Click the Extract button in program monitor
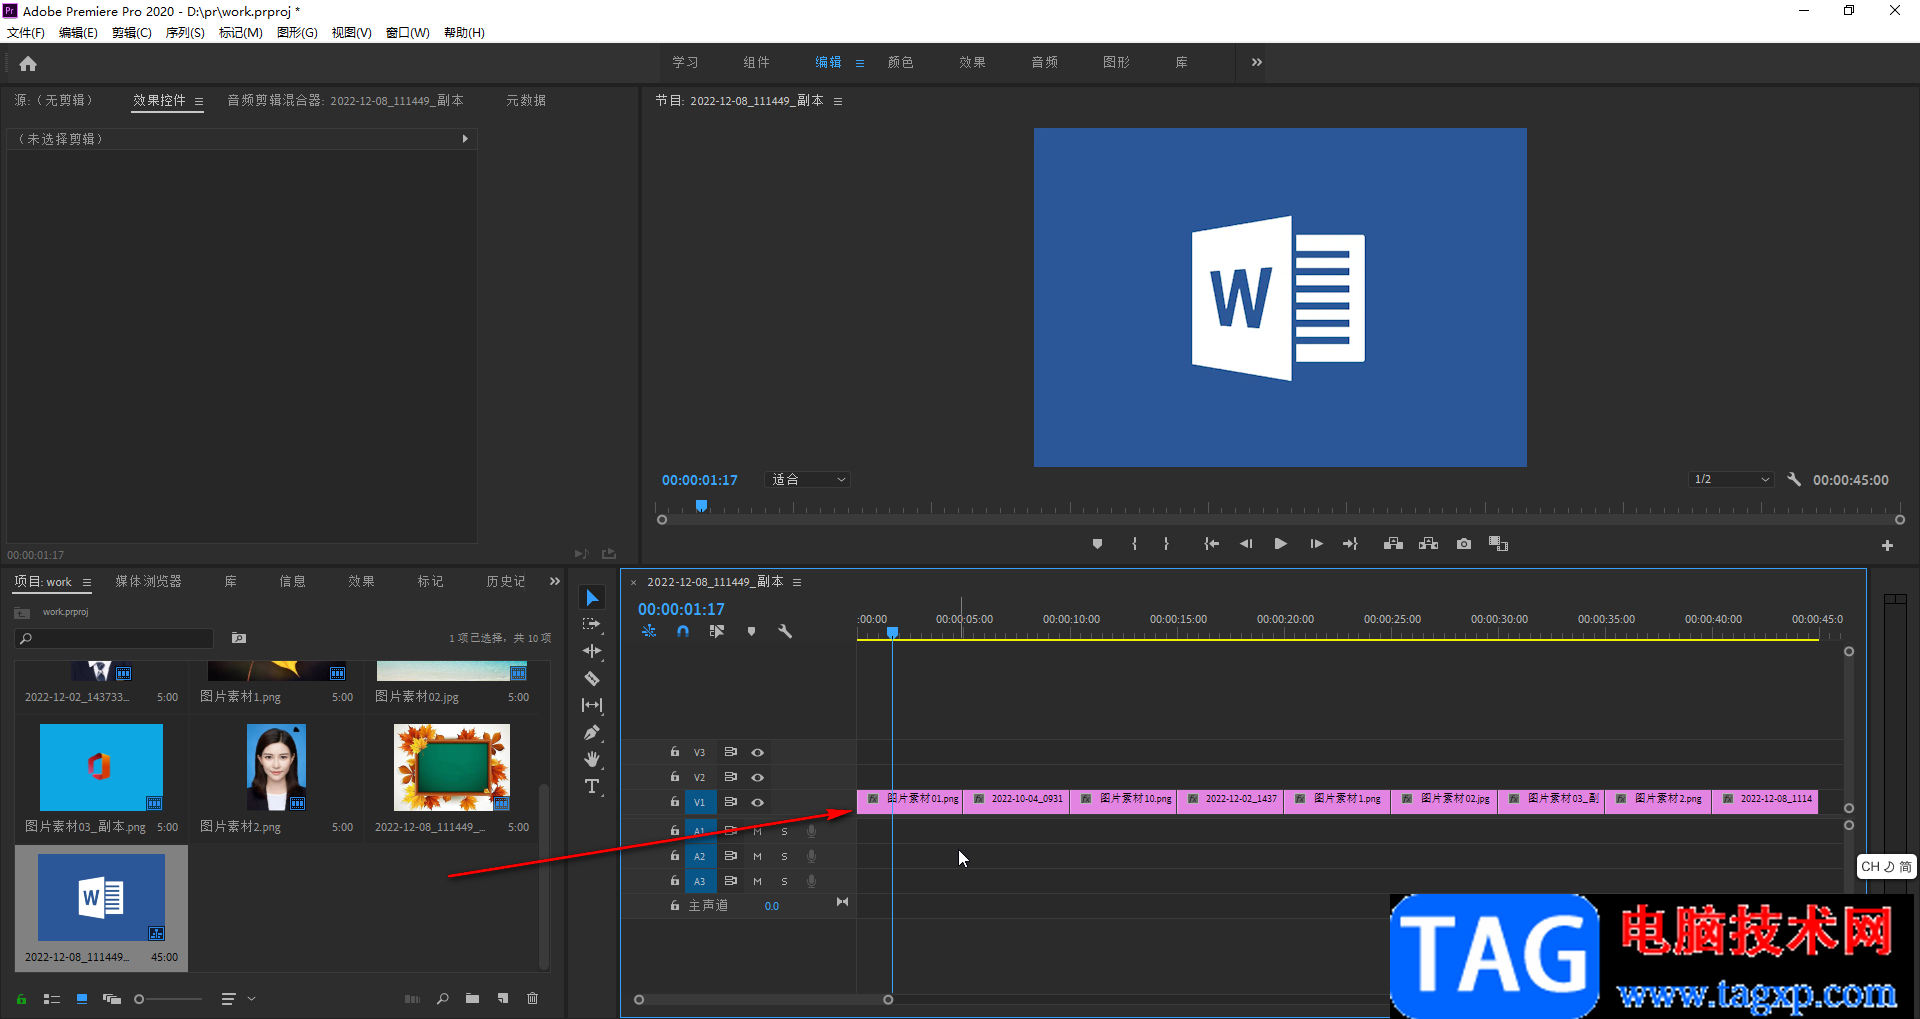 (1428, 544)
